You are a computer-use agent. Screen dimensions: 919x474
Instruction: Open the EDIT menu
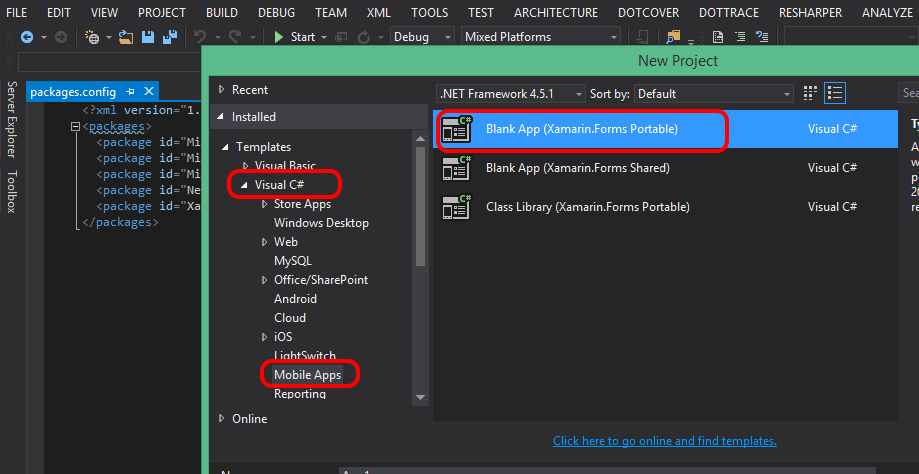(59, 12)
